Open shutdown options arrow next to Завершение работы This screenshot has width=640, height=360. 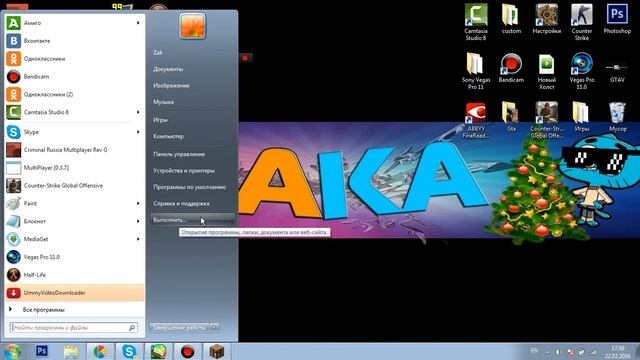point(215,327)
